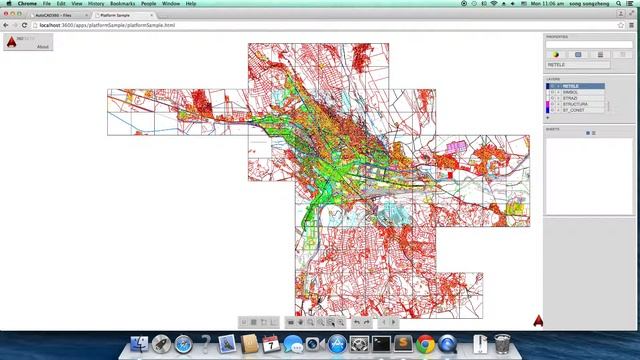Toggle visibility of the SIMBOL layer
This screenshot has height=360, width=640.
coord(552,92)
